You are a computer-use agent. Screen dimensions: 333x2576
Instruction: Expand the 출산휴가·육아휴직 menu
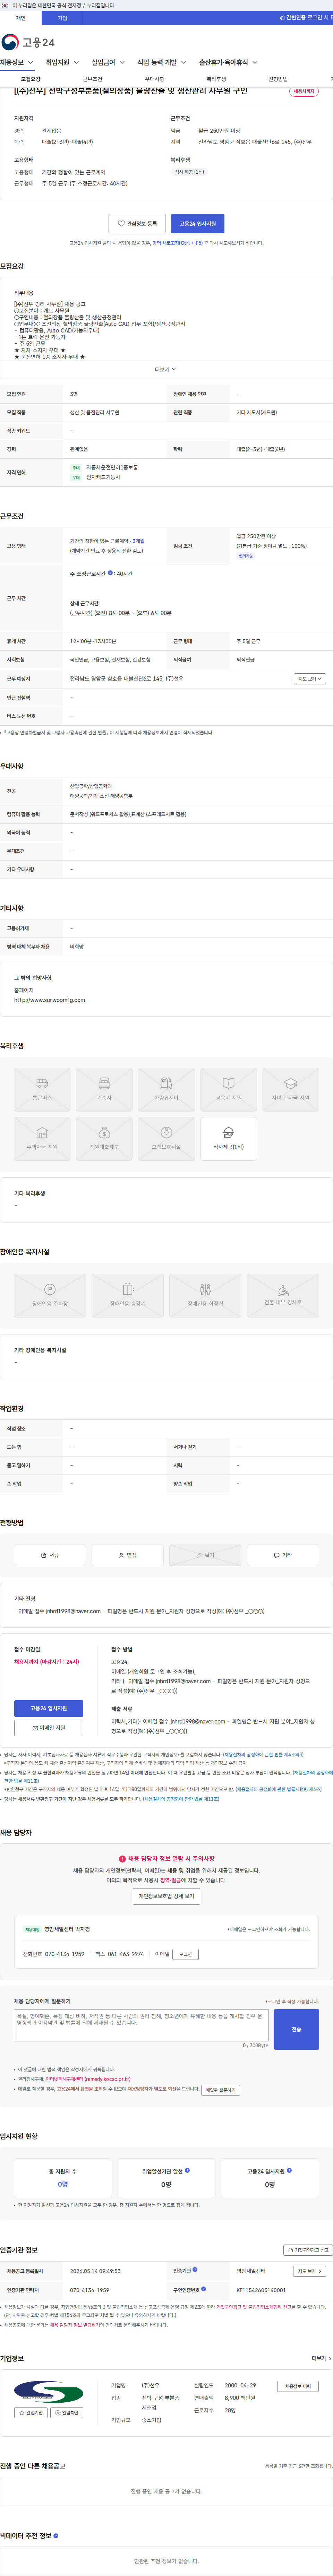(x=228, y=62)
